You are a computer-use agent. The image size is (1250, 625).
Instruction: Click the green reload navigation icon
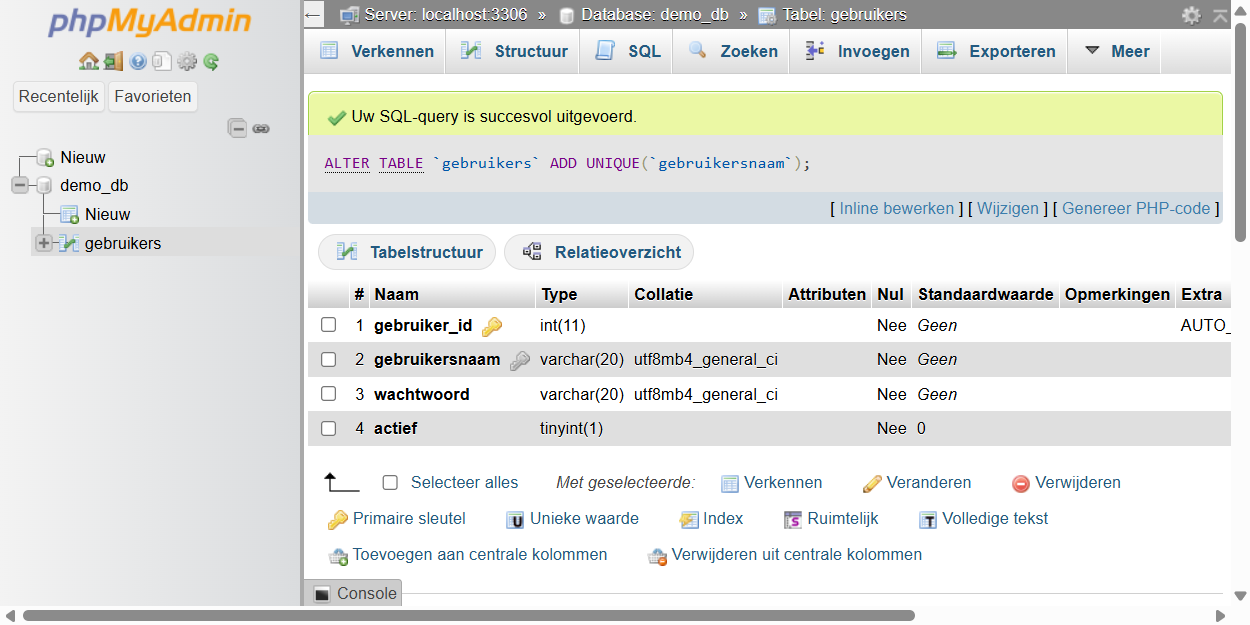point(211,62)
